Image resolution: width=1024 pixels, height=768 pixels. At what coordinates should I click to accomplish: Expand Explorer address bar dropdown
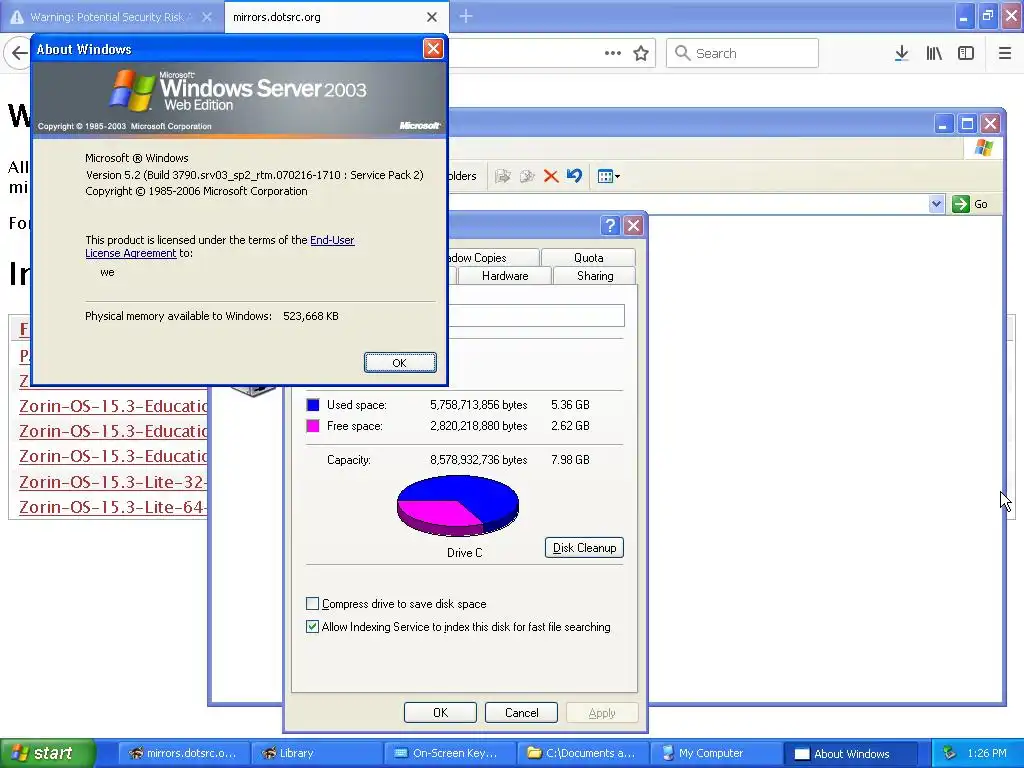936,204
